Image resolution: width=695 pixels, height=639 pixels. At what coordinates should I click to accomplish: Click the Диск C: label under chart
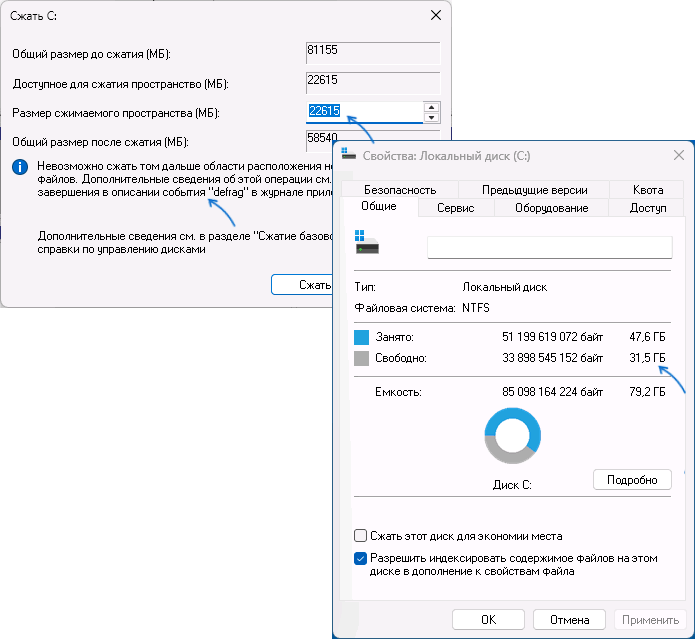click(x=512, y=485)
